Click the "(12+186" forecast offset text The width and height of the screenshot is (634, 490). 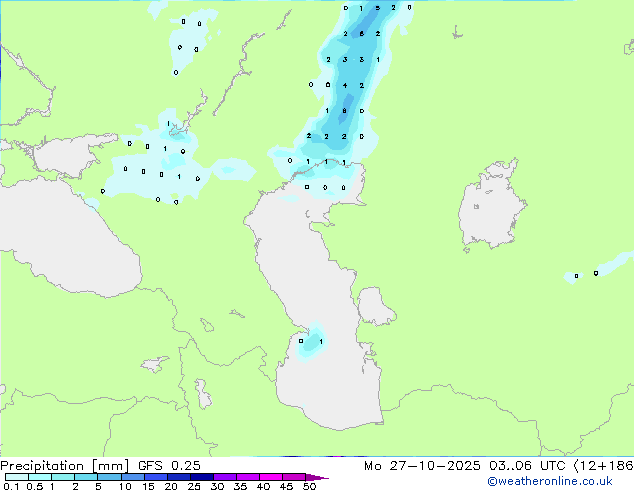click(603, 466)
